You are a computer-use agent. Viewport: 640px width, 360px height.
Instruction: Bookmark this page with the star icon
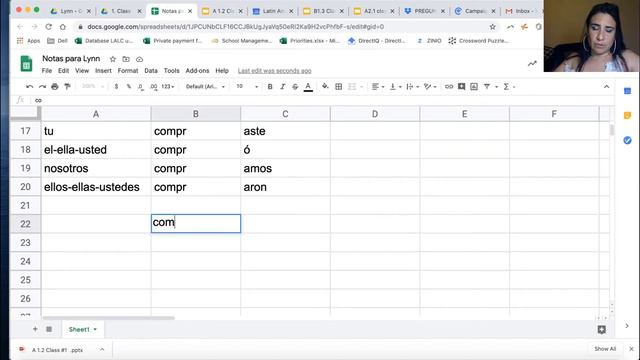click(x=492, y=27)
